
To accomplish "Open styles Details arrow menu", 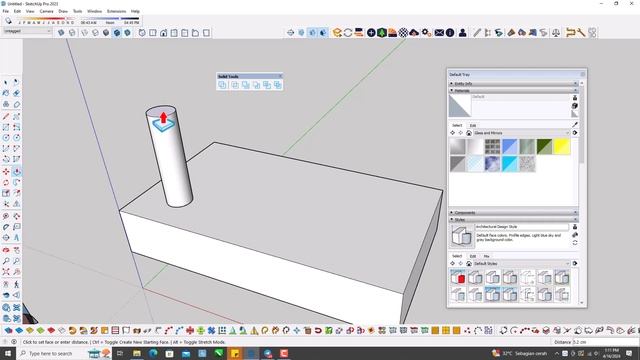I will coord(575,264).
